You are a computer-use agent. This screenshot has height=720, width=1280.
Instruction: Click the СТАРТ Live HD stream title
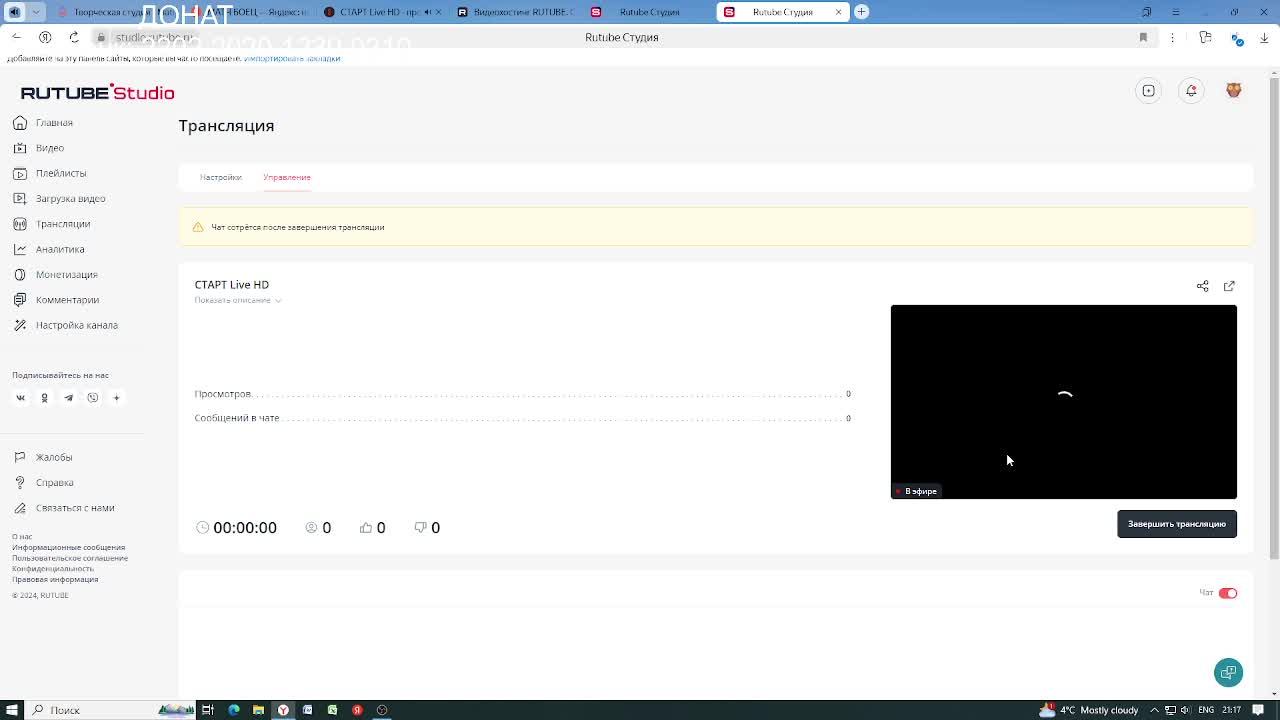[231, 285]
